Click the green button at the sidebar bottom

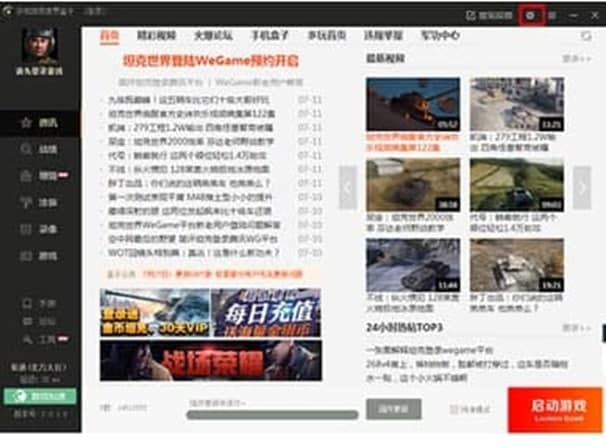tap(40, 396)
